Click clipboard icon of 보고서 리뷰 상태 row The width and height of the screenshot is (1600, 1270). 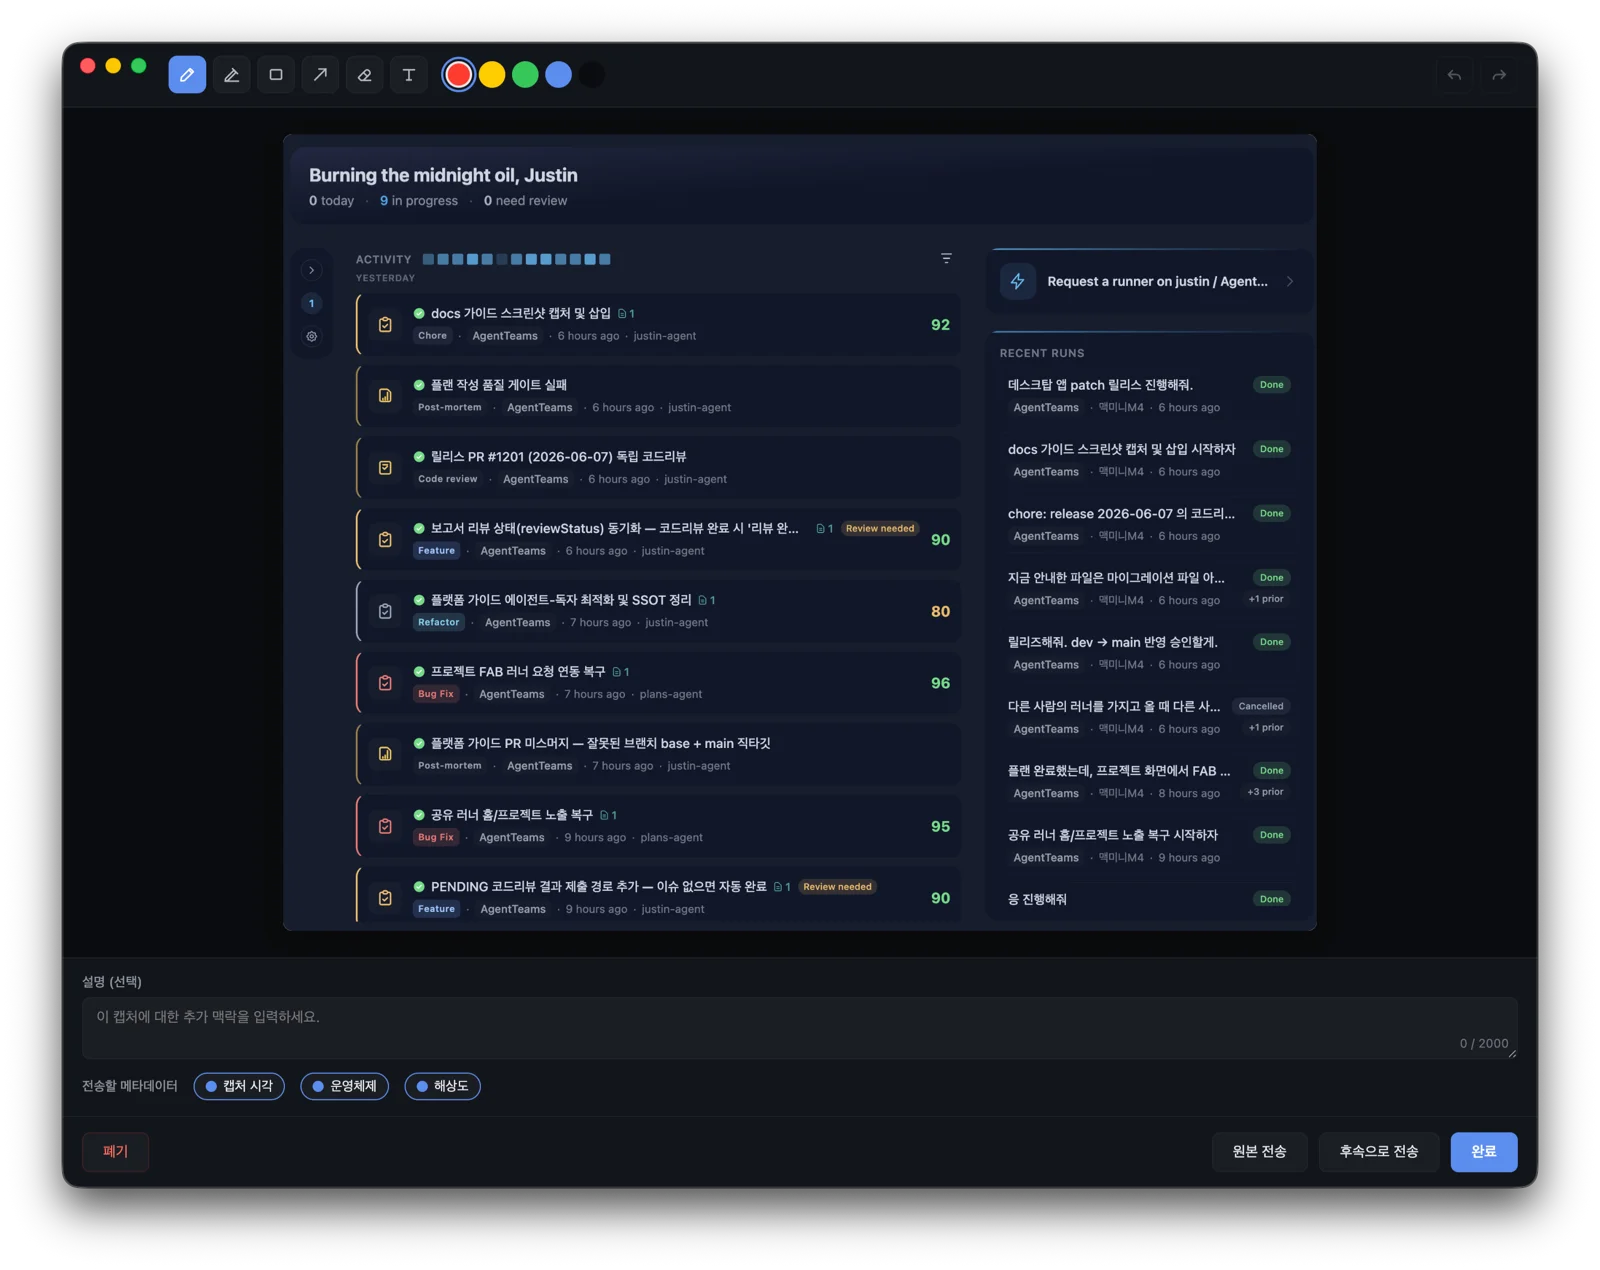click(385, 540)
